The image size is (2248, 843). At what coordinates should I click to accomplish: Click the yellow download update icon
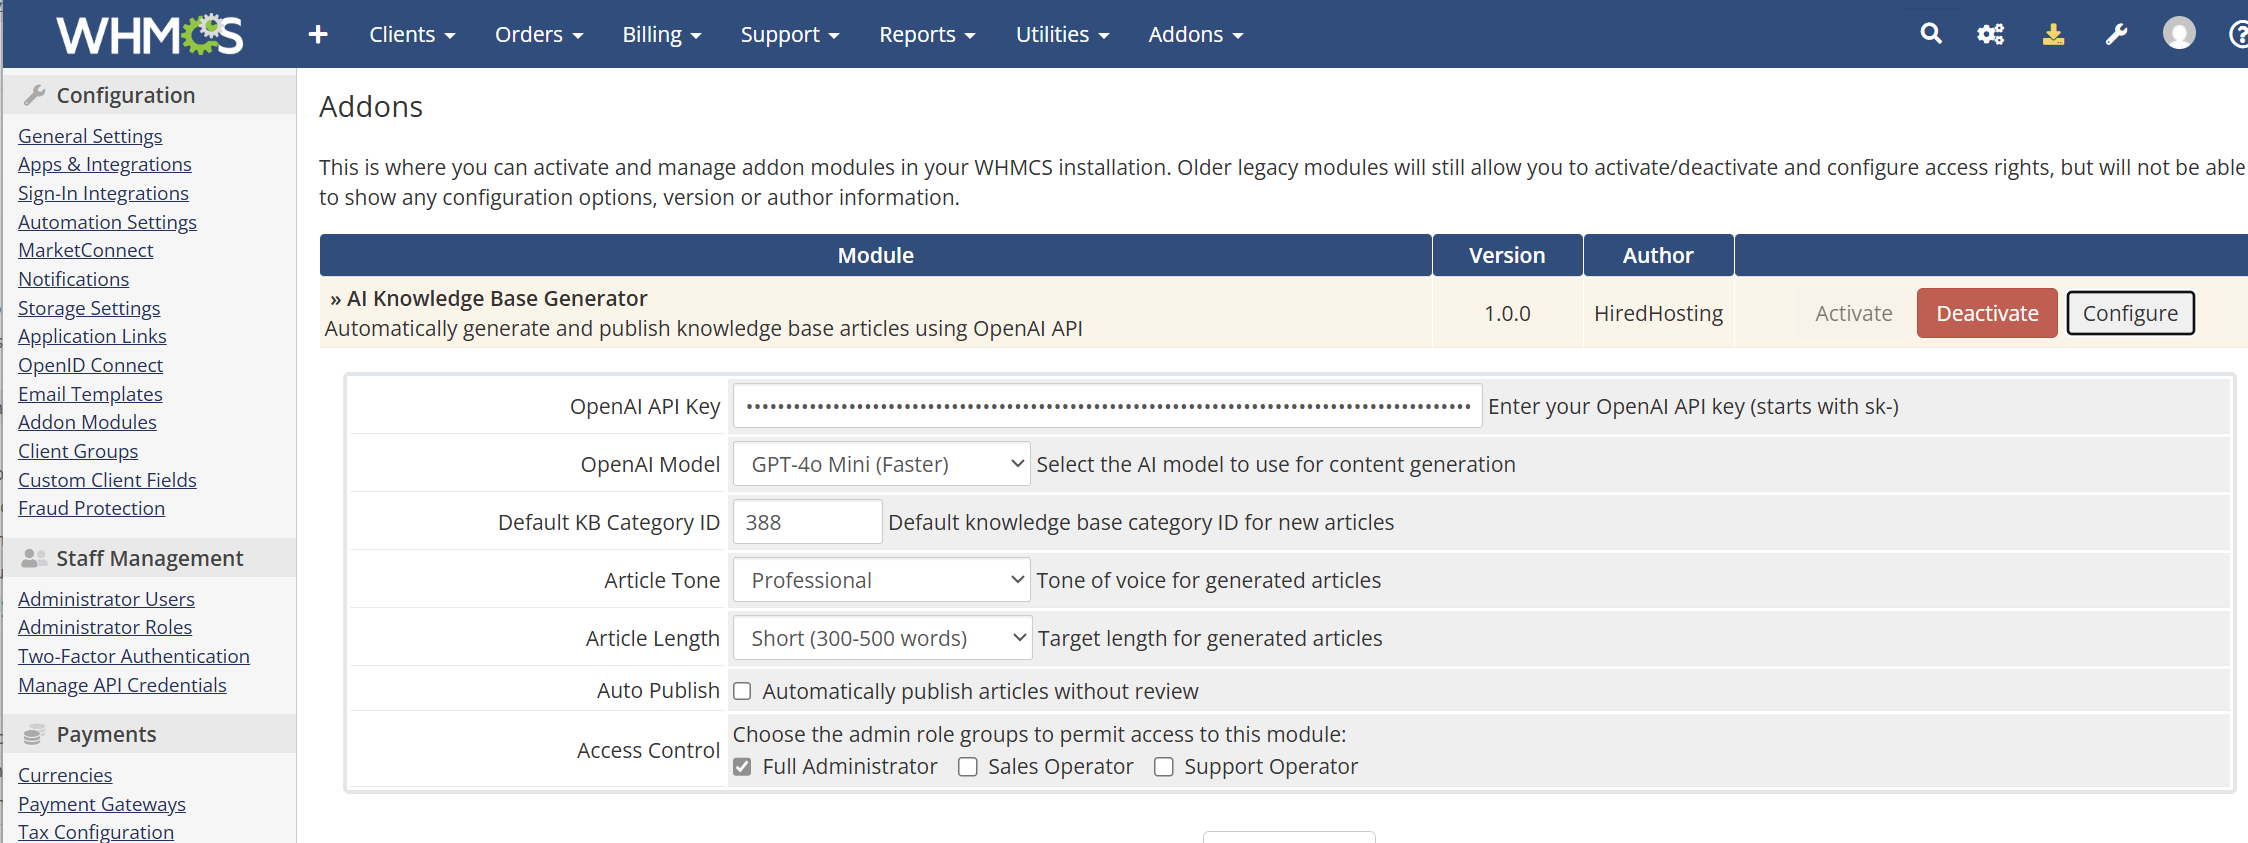(2053, 35)
